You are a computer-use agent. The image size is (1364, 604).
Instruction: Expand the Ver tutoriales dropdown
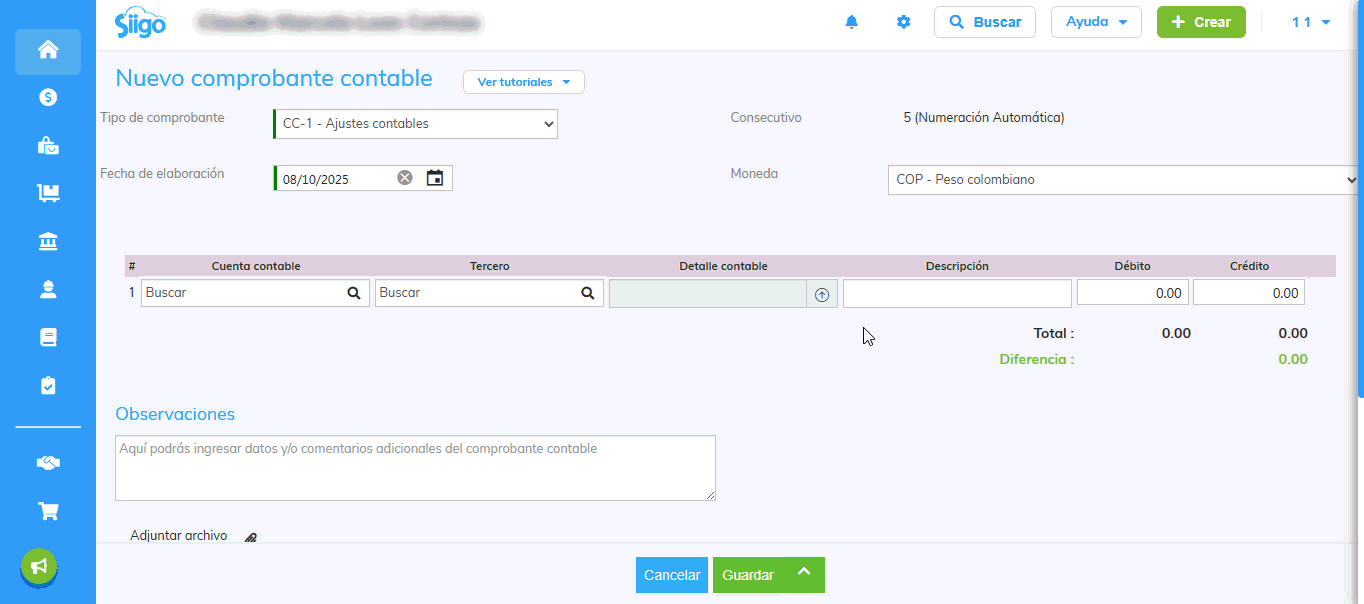(x=523, y=82)
